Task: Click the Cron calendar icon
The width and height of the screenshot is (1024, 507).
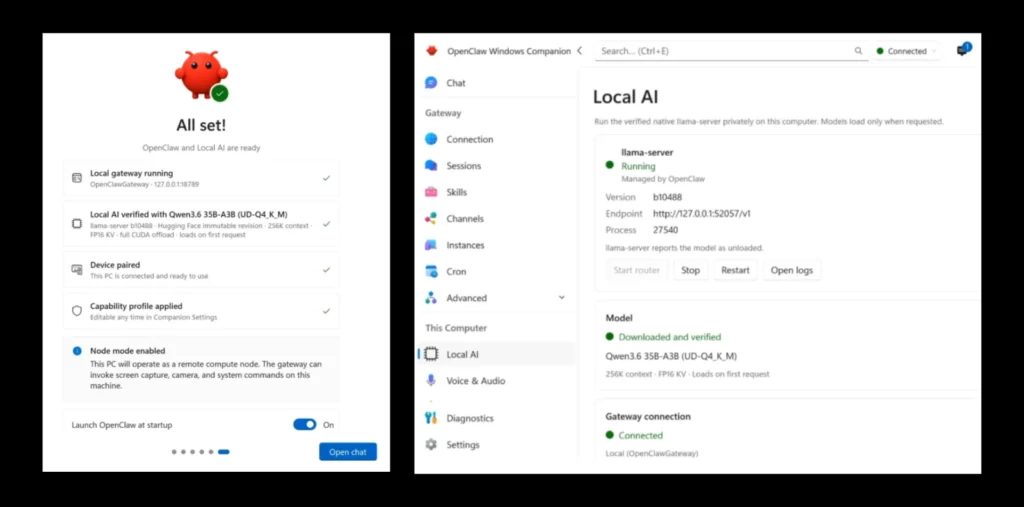Action: coord(431,271)
